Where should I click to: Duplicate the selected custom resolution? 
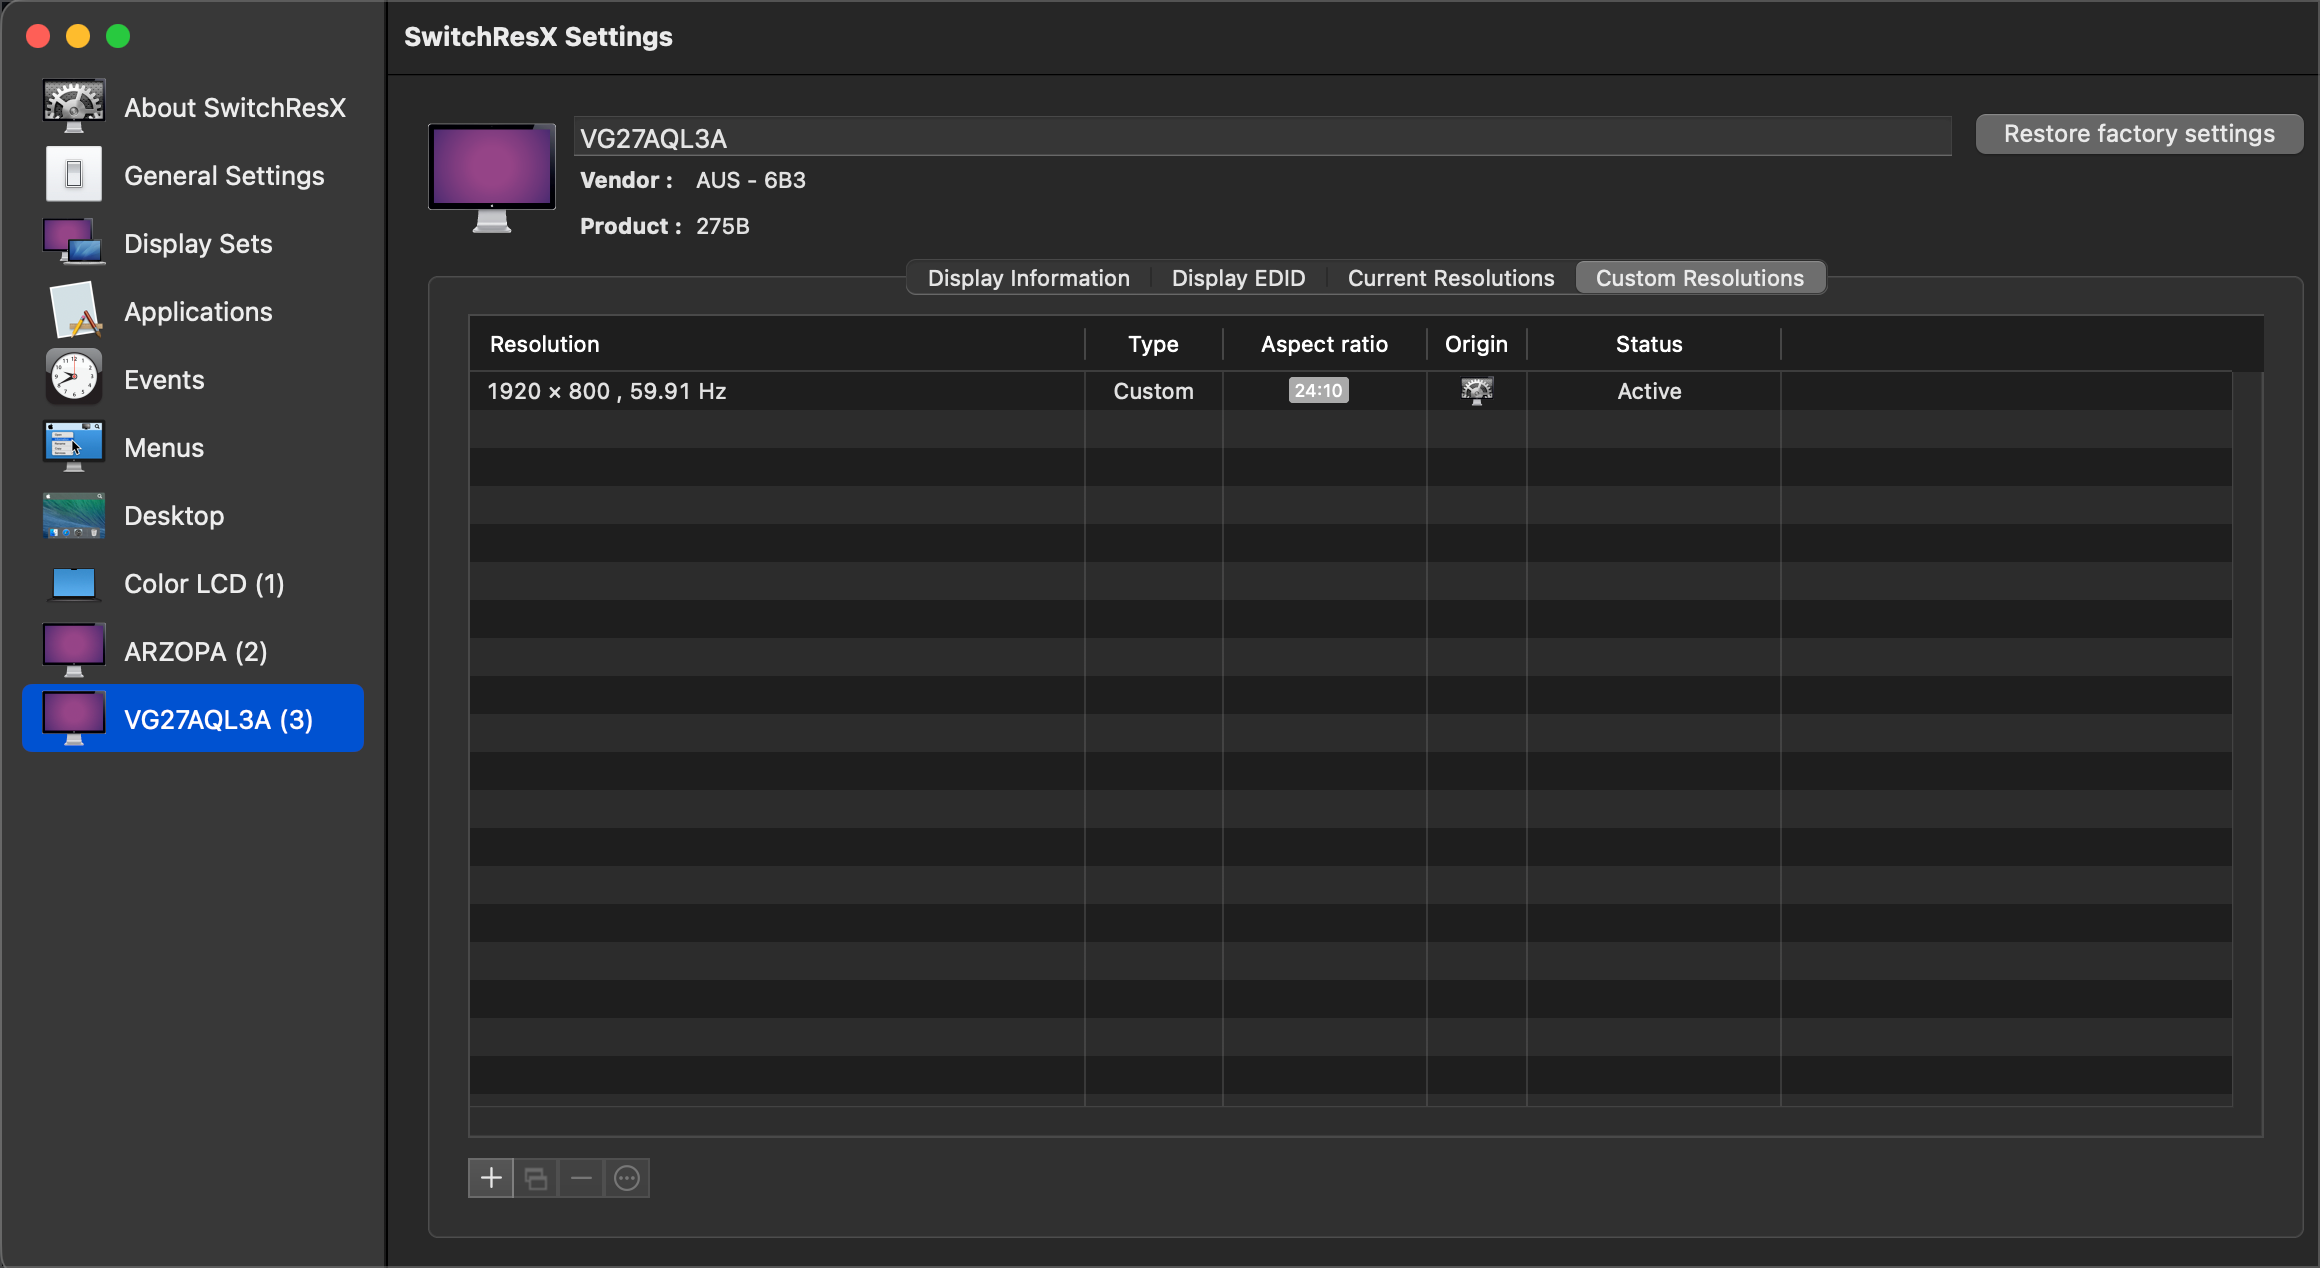536,1178
